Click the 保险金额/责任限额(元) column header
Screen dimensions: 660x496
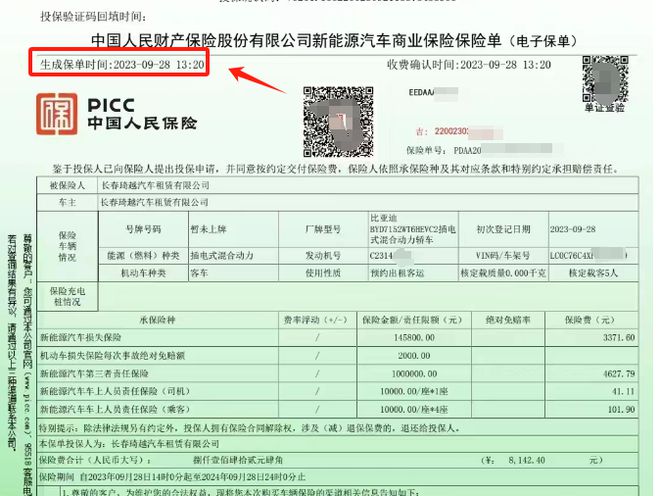414,320
